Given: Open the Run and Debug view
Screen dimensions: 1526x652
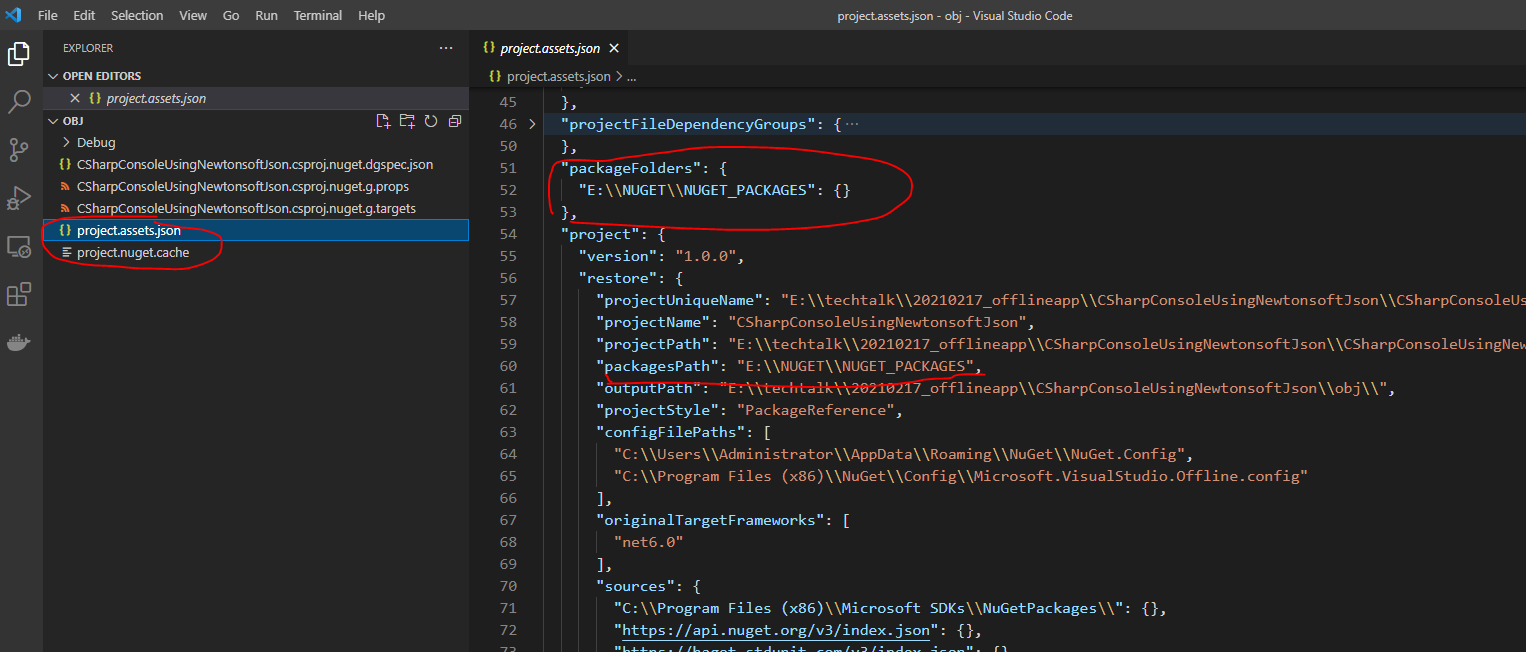Looking at the screenshot, I should (18, 198).
